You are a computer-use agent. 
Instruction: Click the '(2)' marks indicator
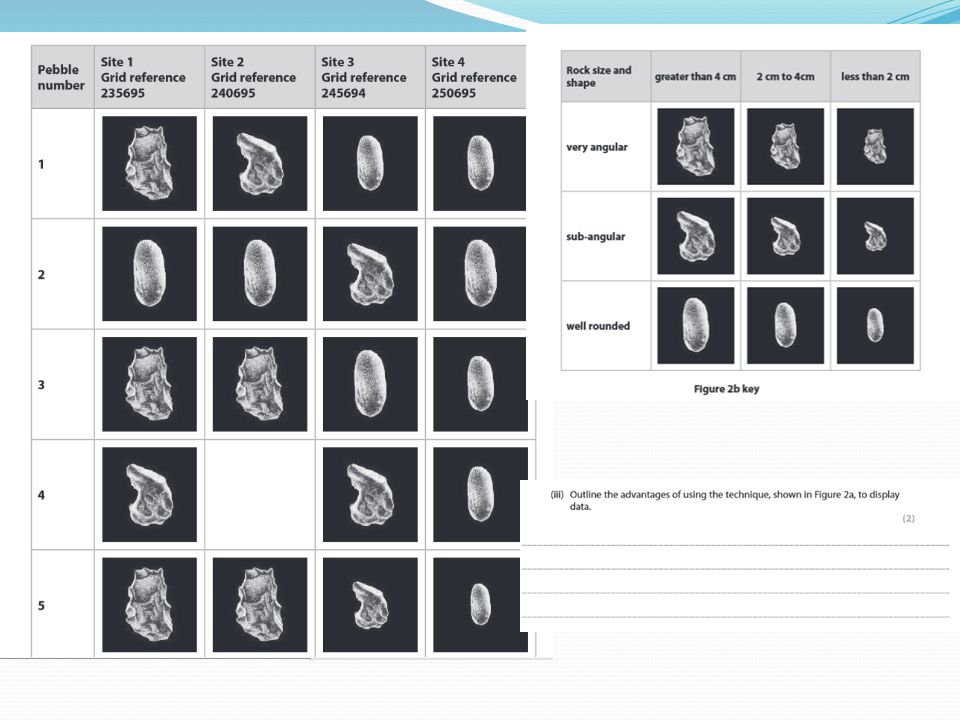coord(909,519)
